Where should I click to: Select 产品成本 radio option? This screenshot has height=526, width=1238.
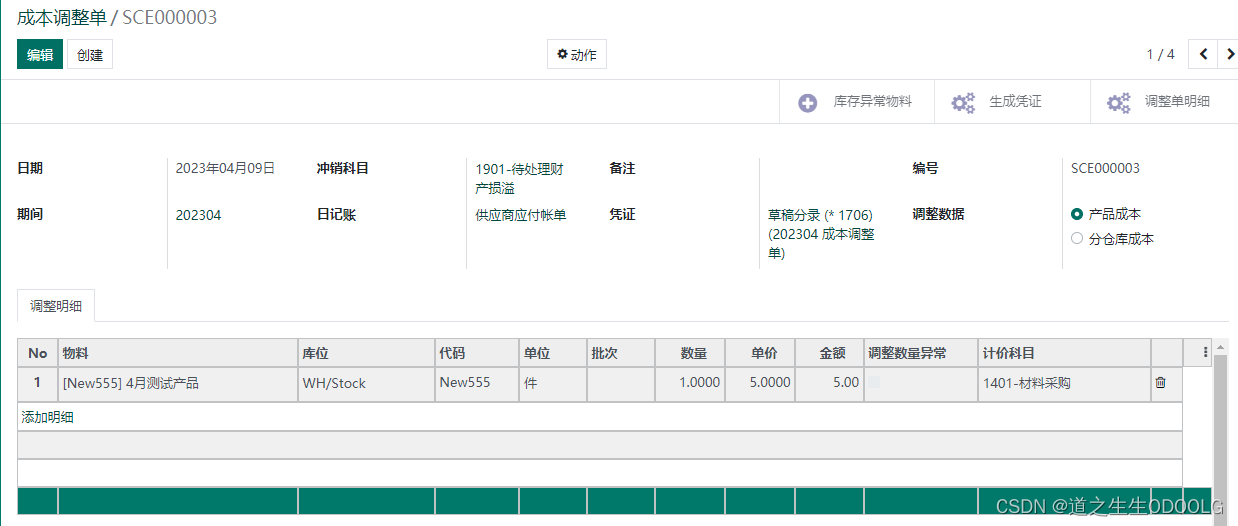(1077, 214)
